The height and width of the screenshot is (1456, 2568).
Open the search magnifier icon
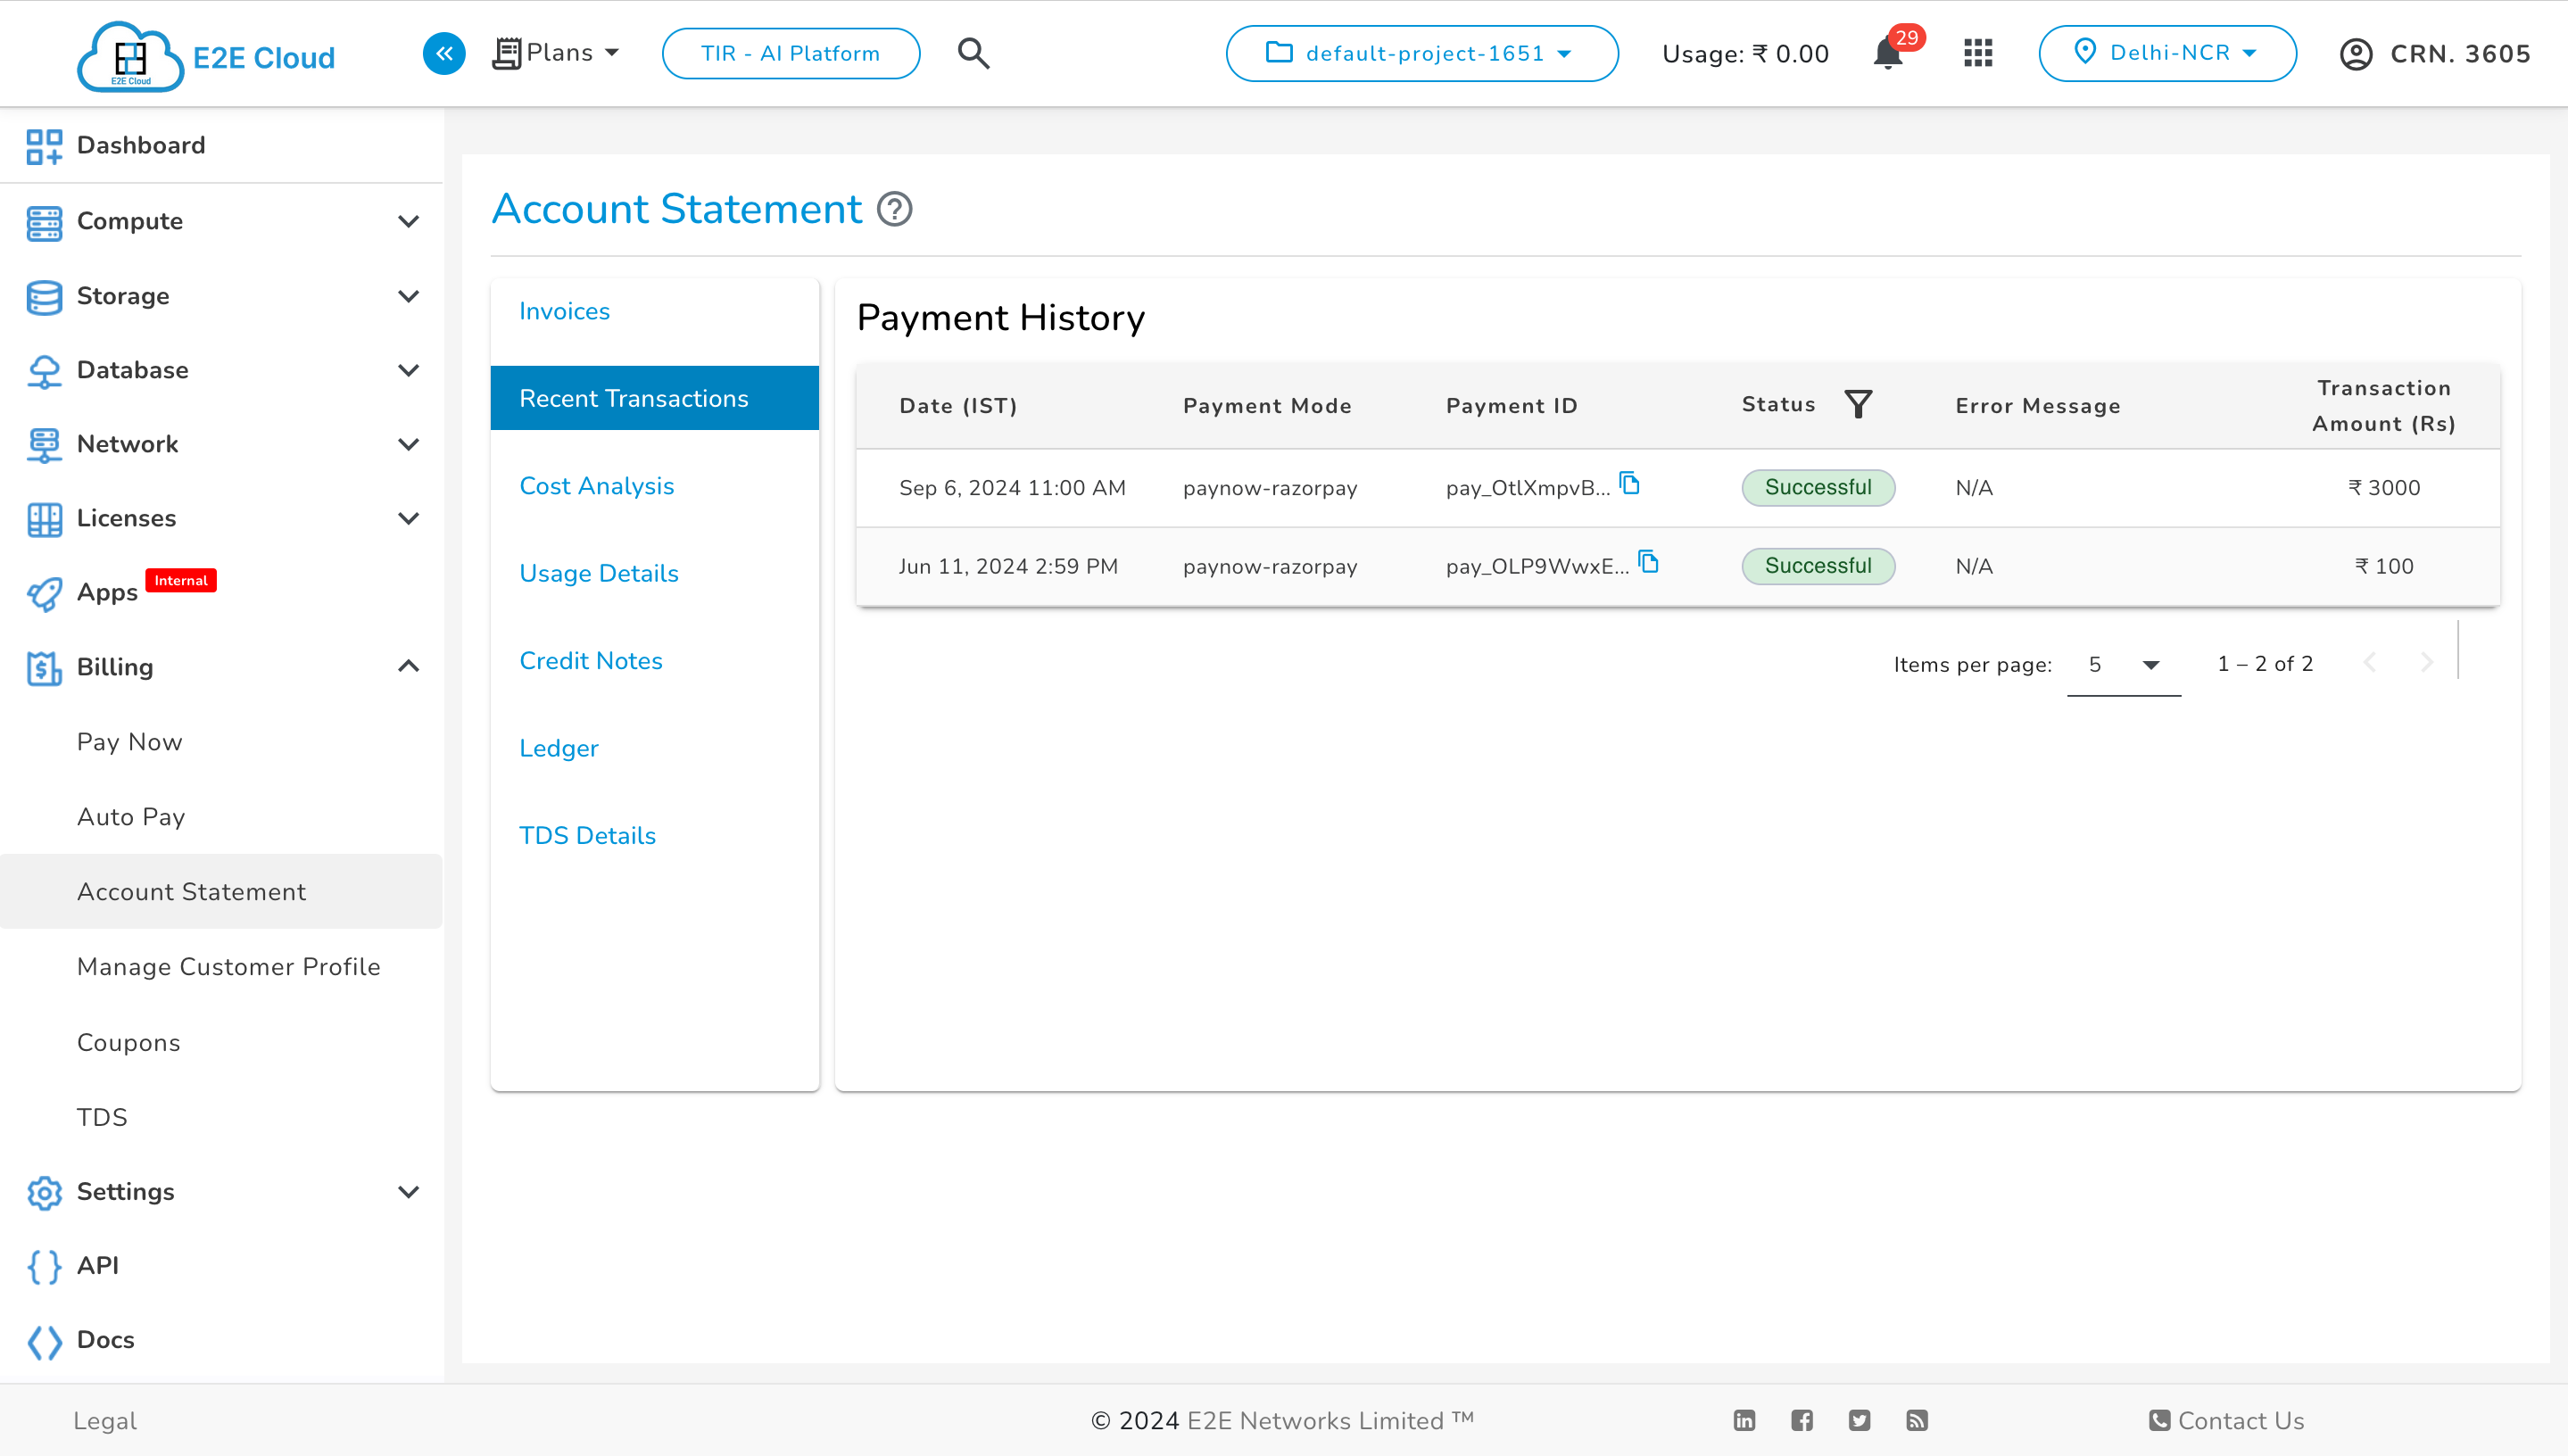[973, 53]
